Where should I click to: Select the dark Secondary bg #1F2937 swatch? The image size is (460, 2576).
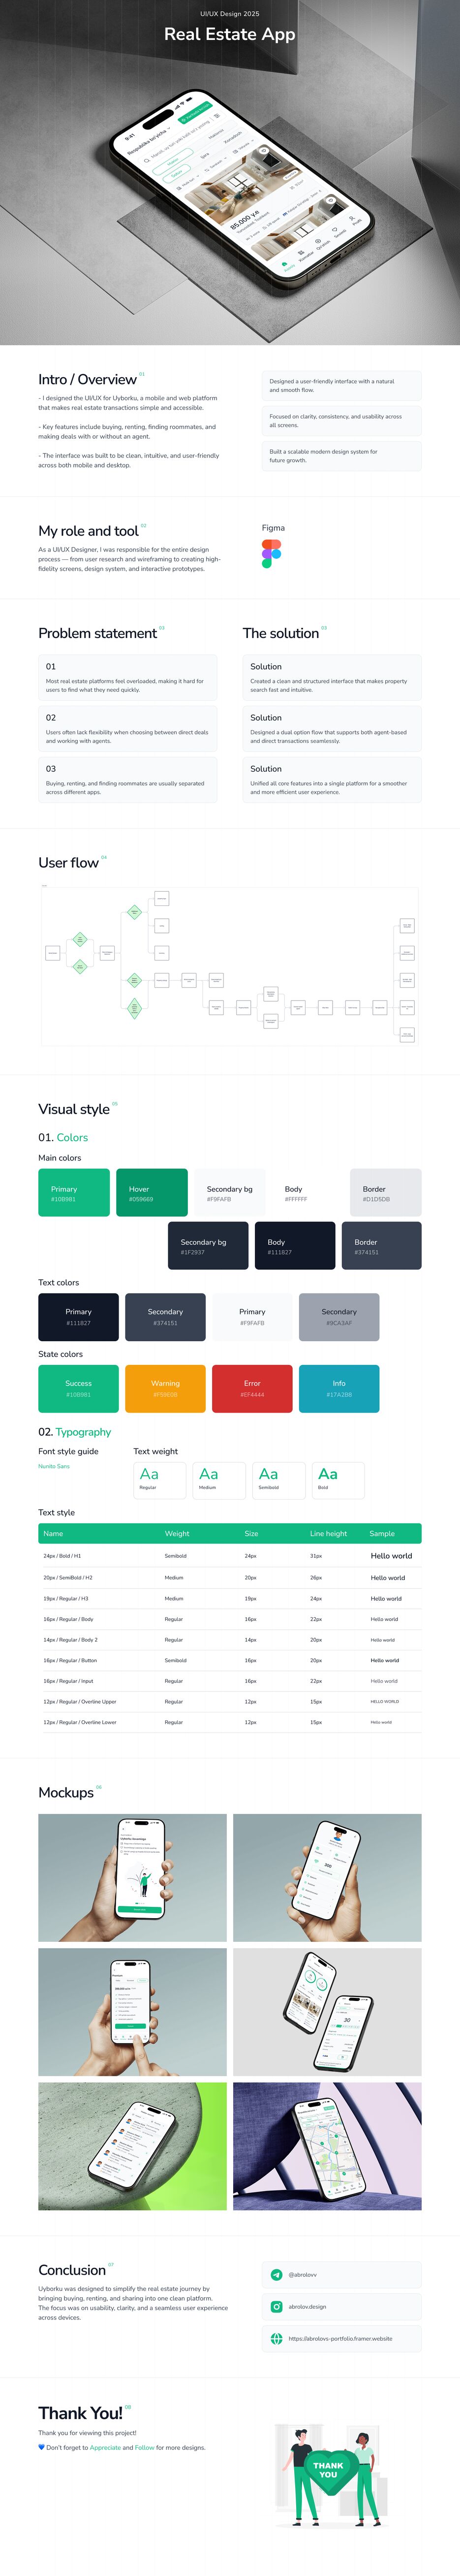(x=208, y=1246)
